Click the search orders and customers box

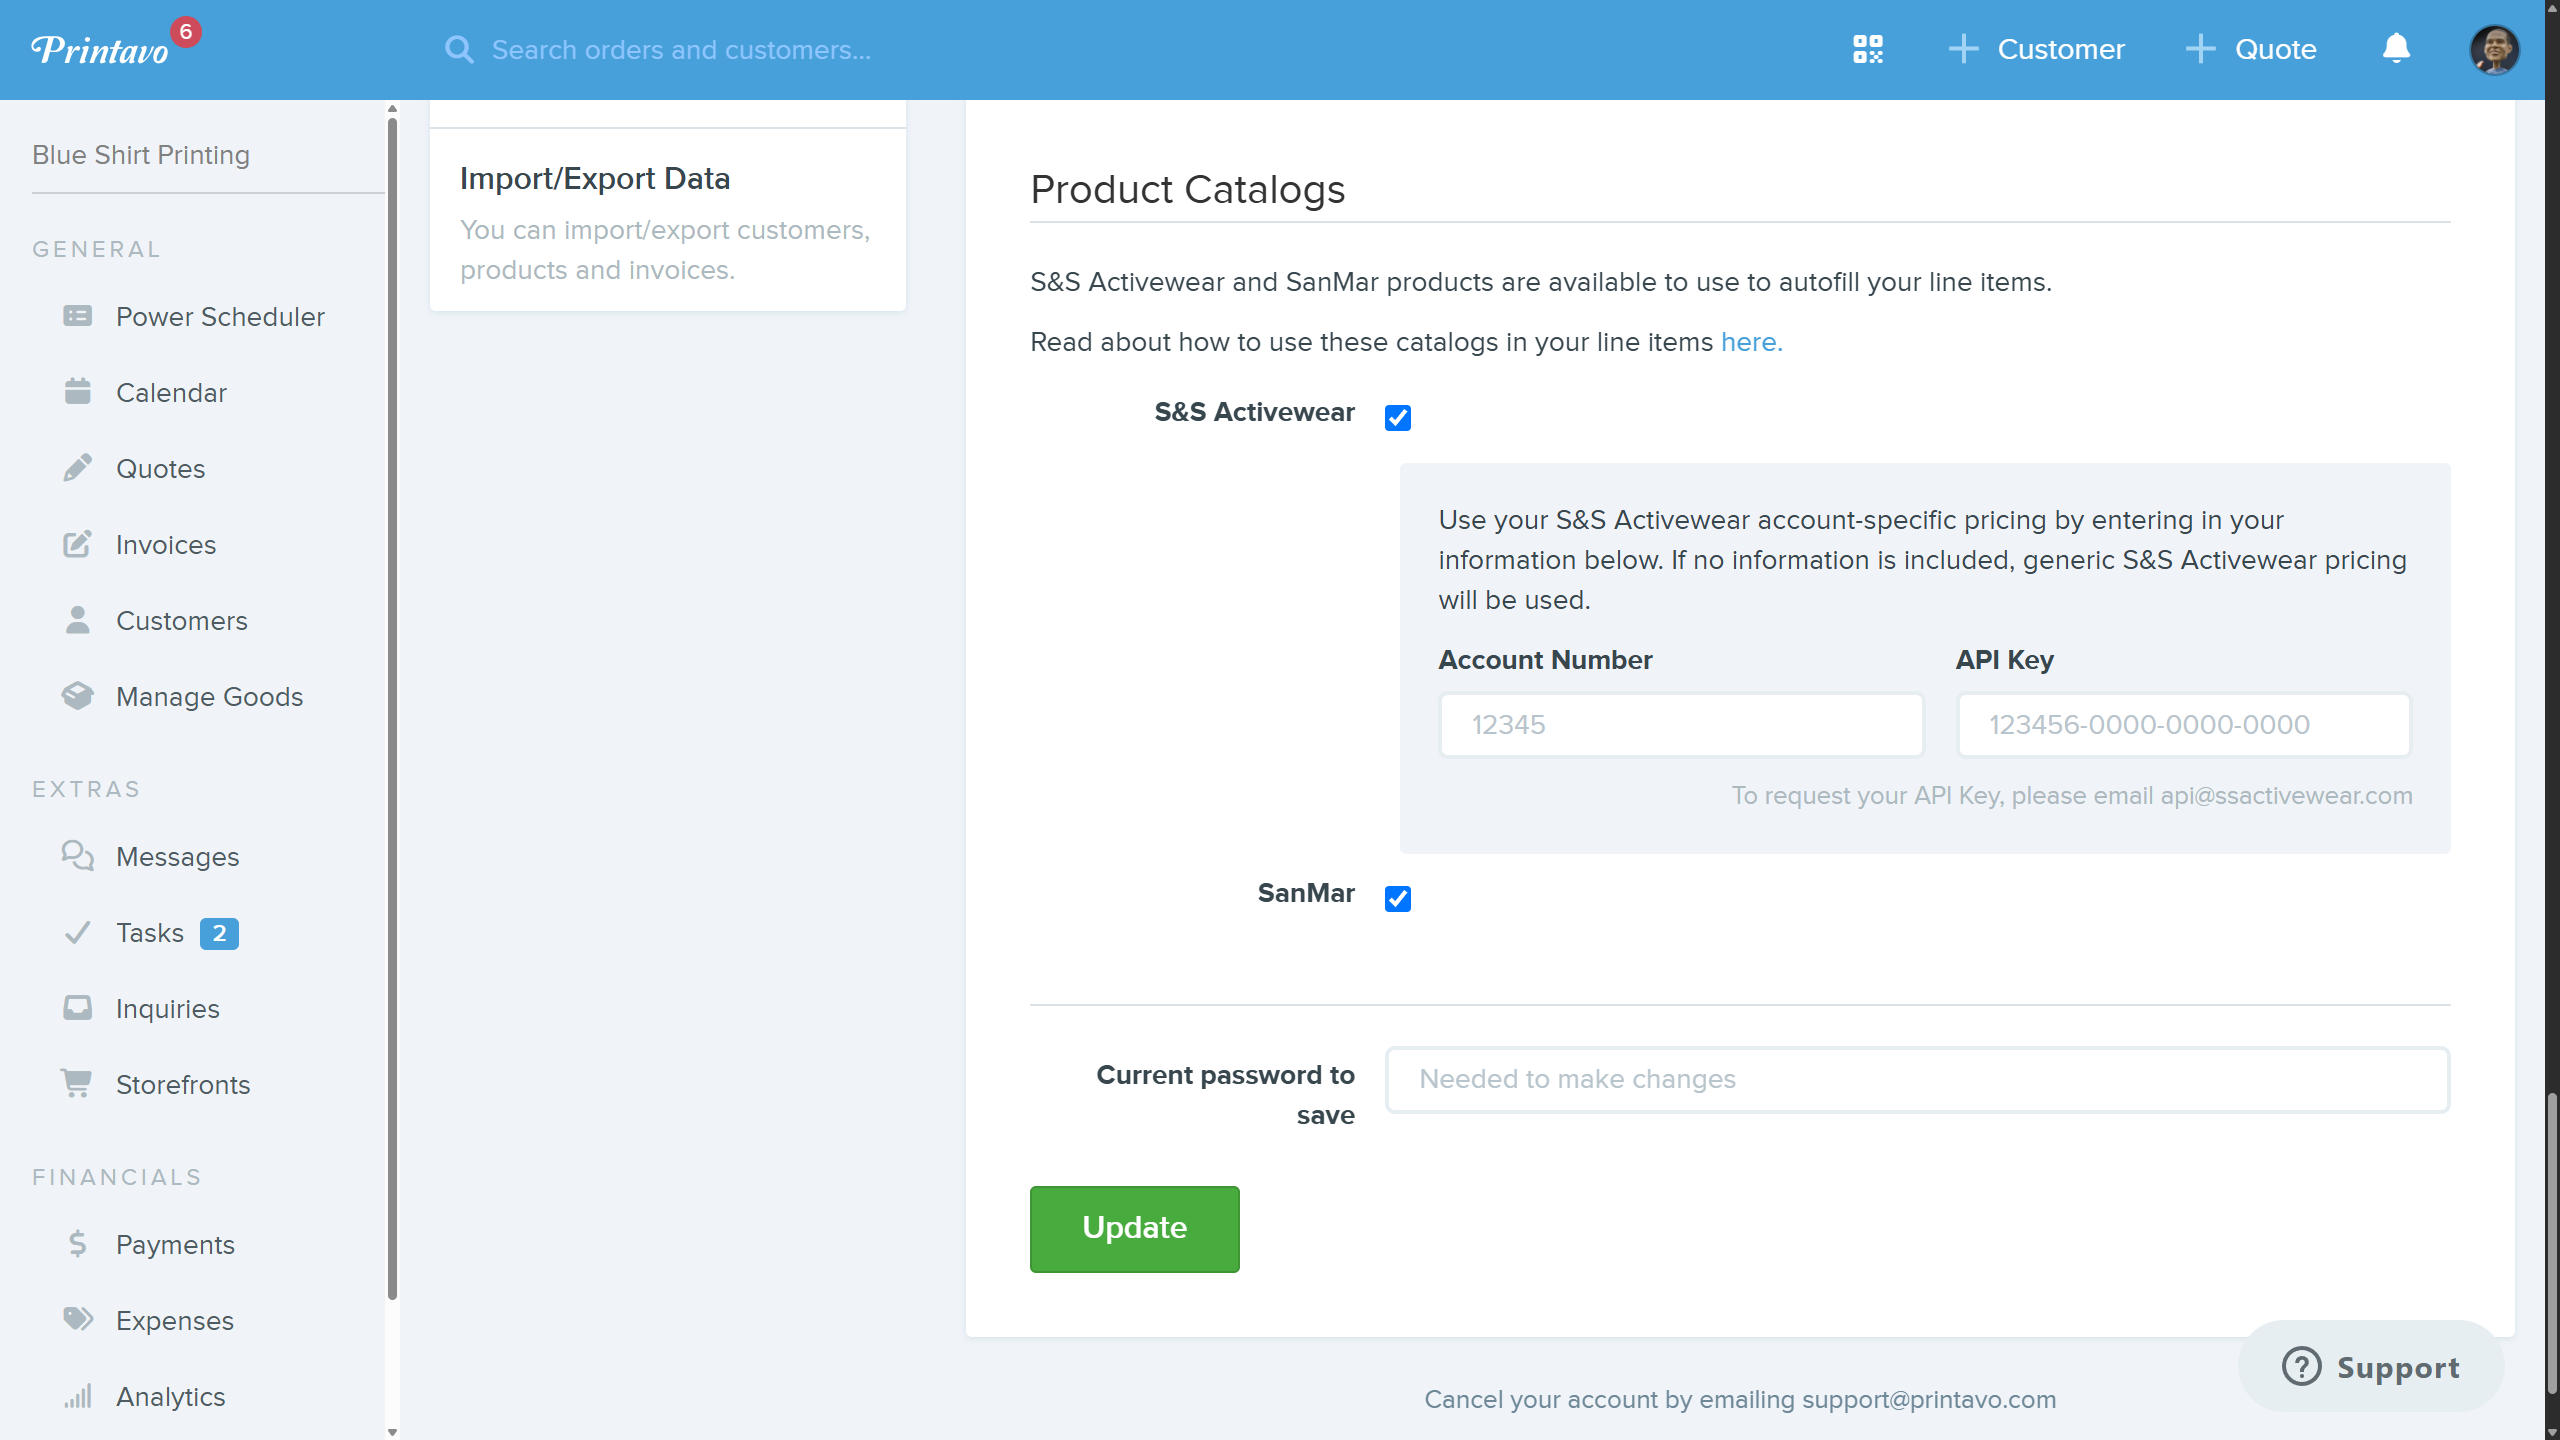click(681, 50)
